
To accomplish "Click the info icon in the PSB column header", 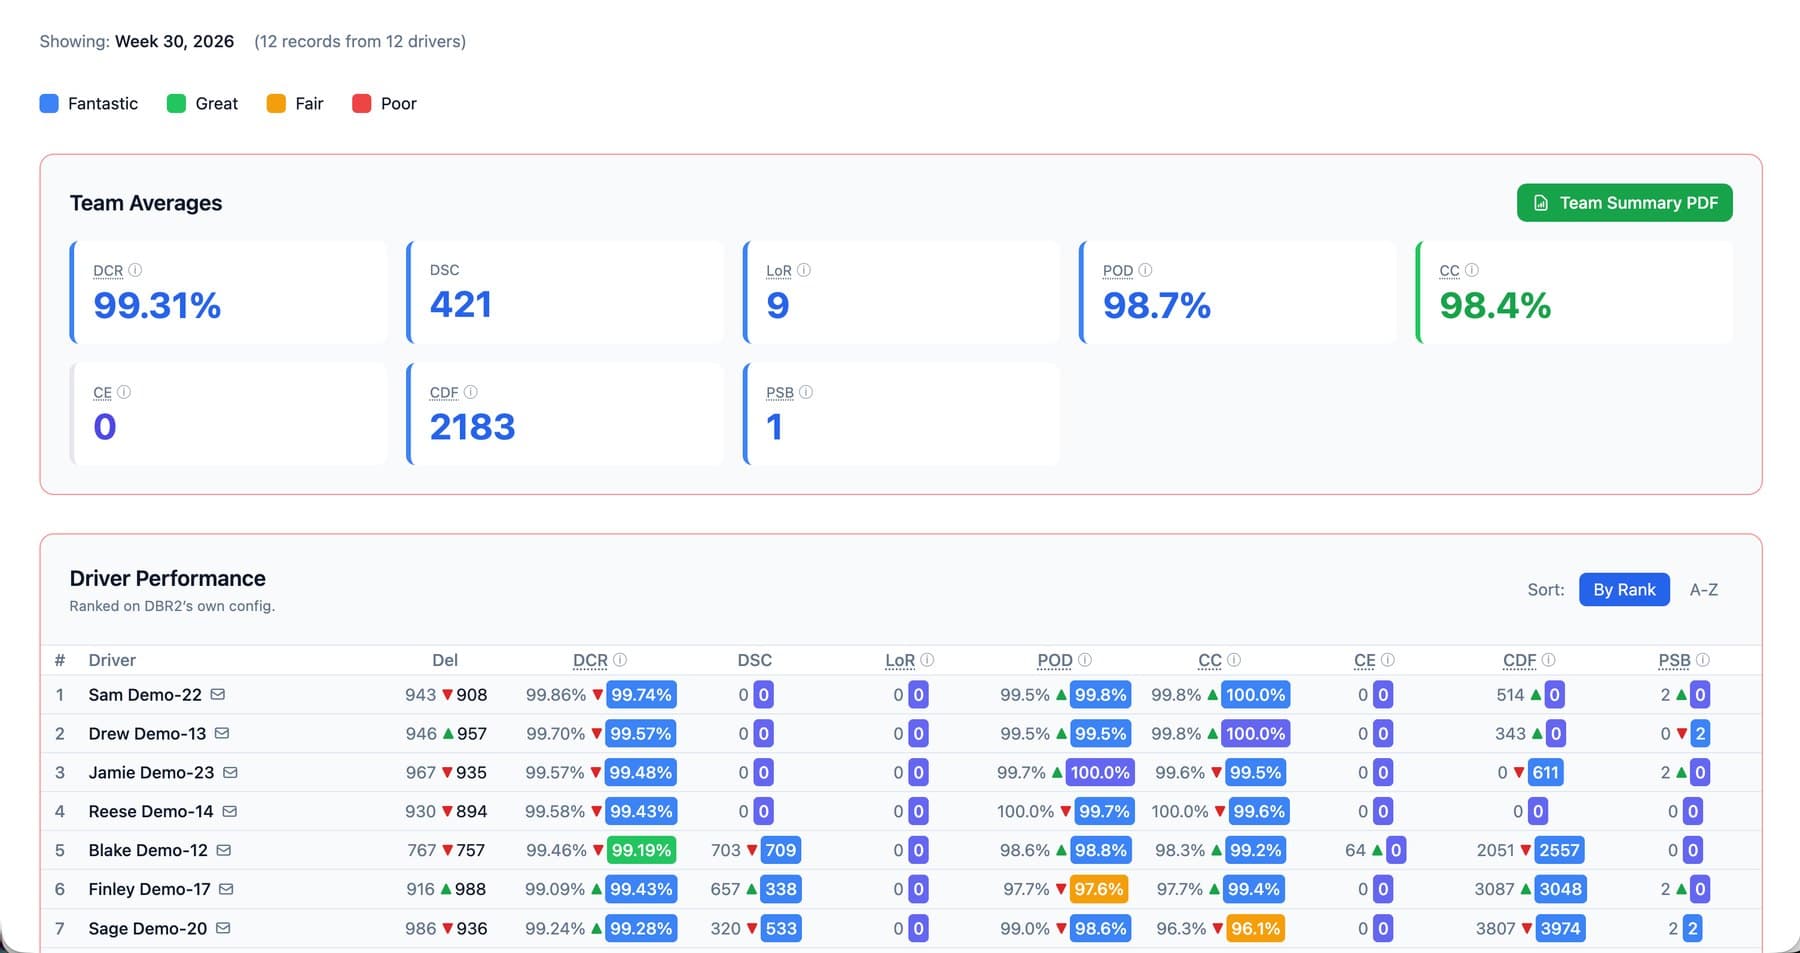I will 1703,660.
